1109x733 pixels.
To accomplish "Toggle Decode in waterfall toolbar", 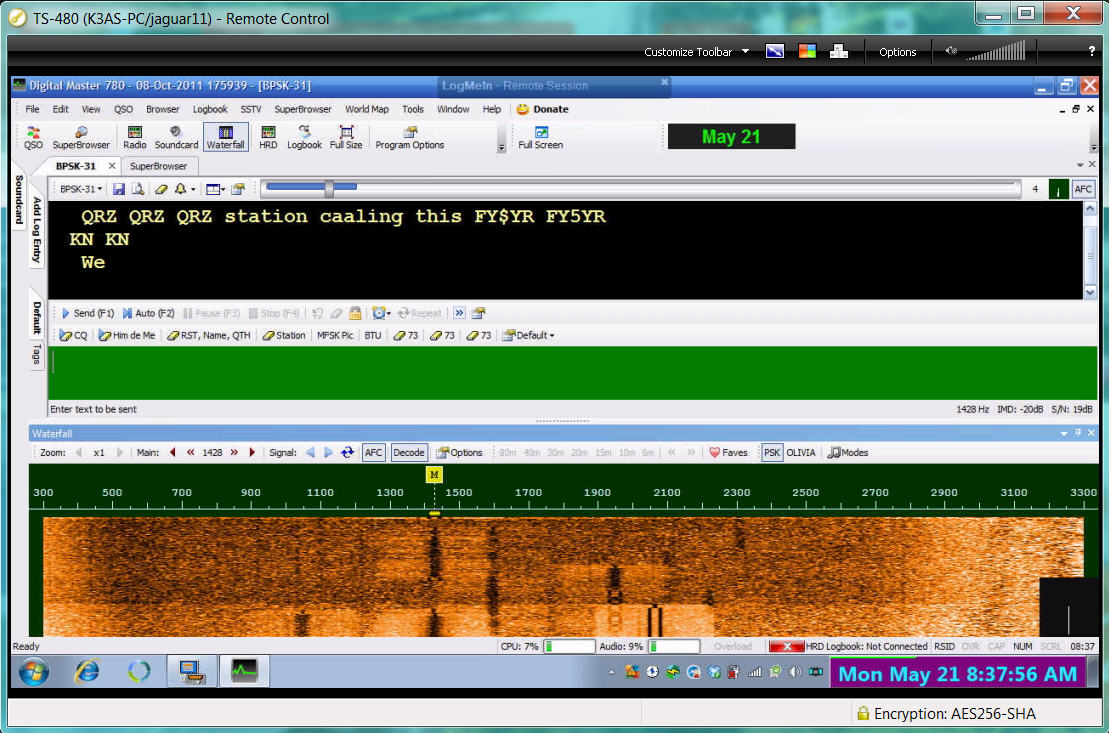I will 409,453.
